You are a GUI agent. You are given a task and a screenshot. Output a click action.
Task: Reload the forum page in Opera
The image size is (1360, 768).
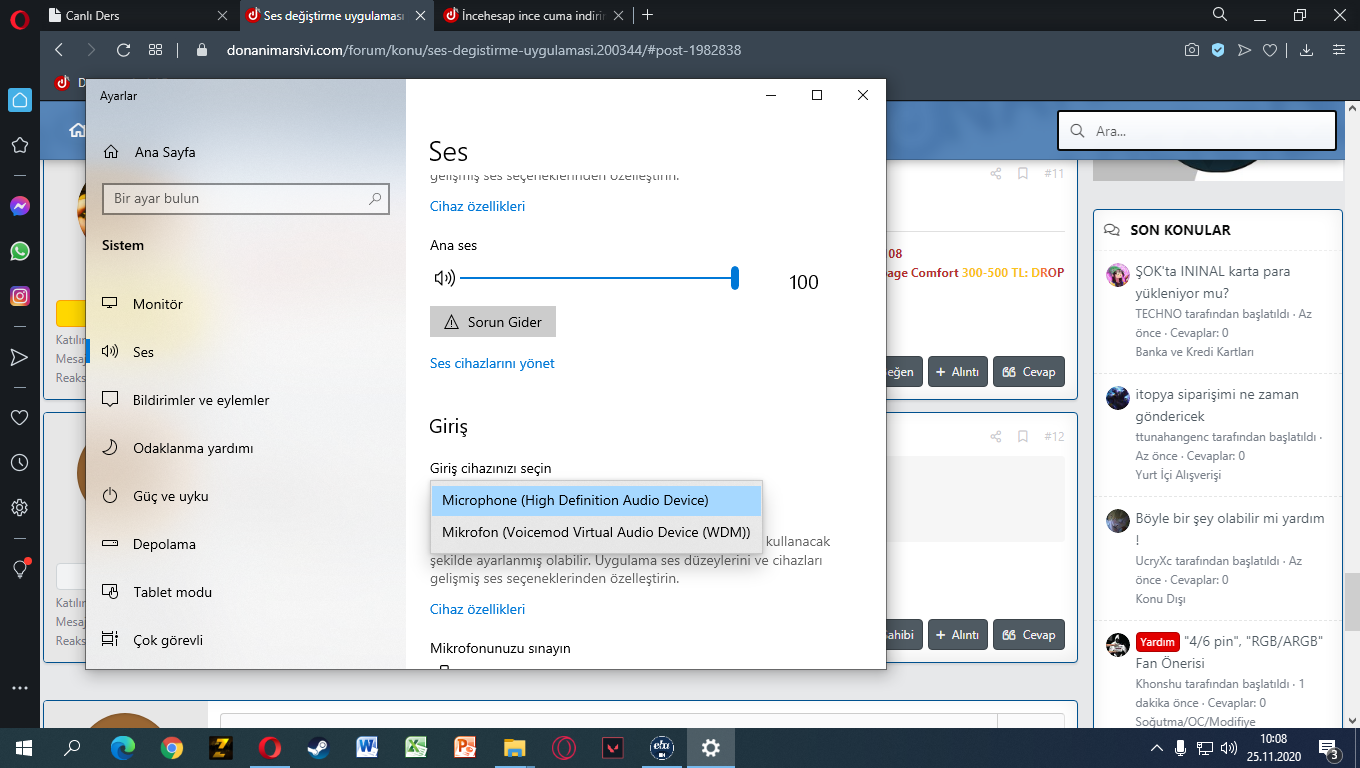(123, 50)
